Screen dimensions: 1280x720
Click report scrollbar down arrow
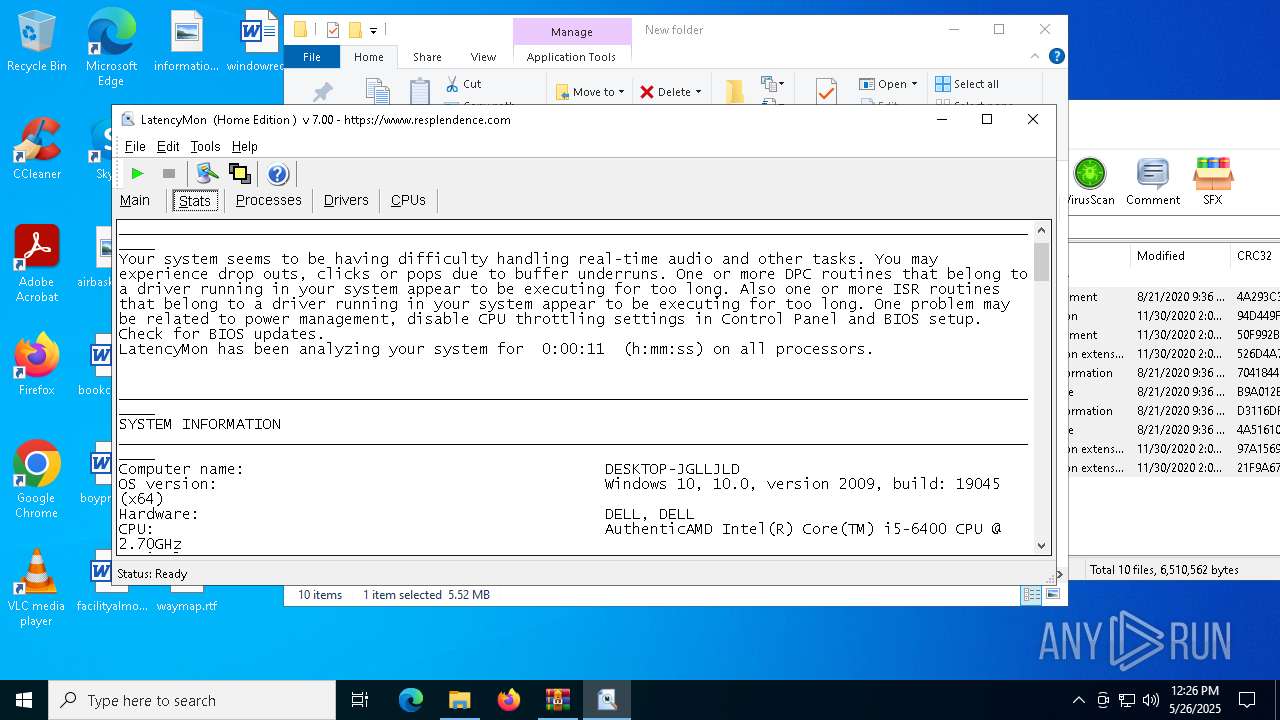1041,546
